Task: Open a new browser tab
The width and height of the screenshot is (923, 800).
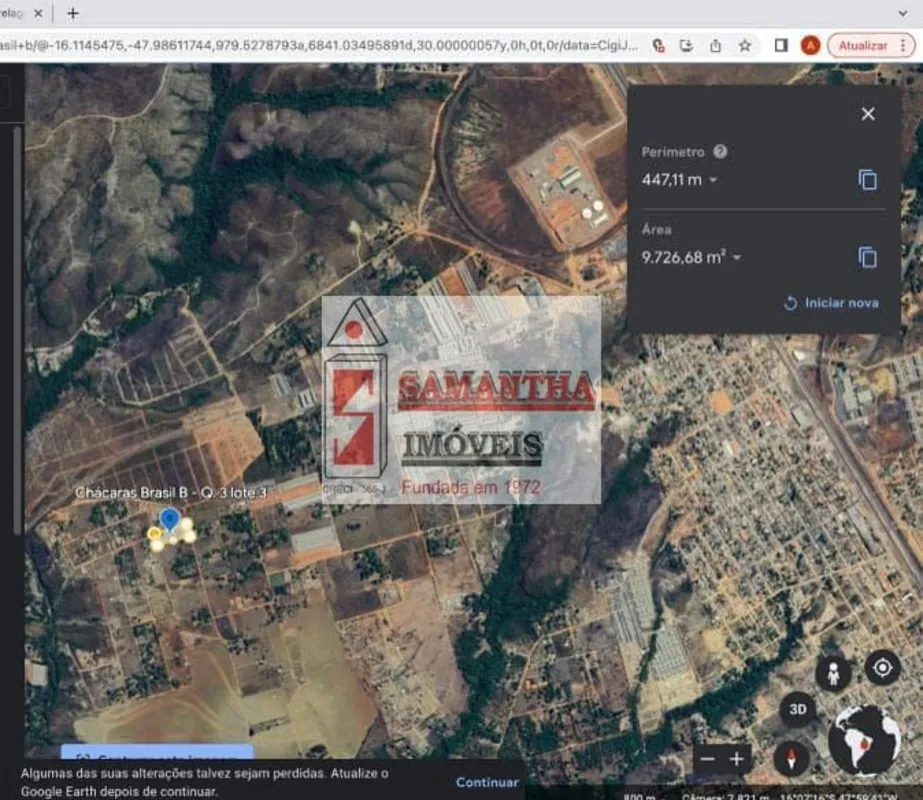Action: pos(72,13)
